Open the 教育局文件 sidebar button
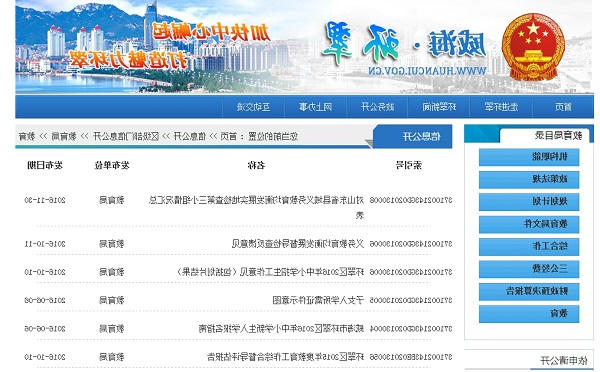 coord(529,224)
